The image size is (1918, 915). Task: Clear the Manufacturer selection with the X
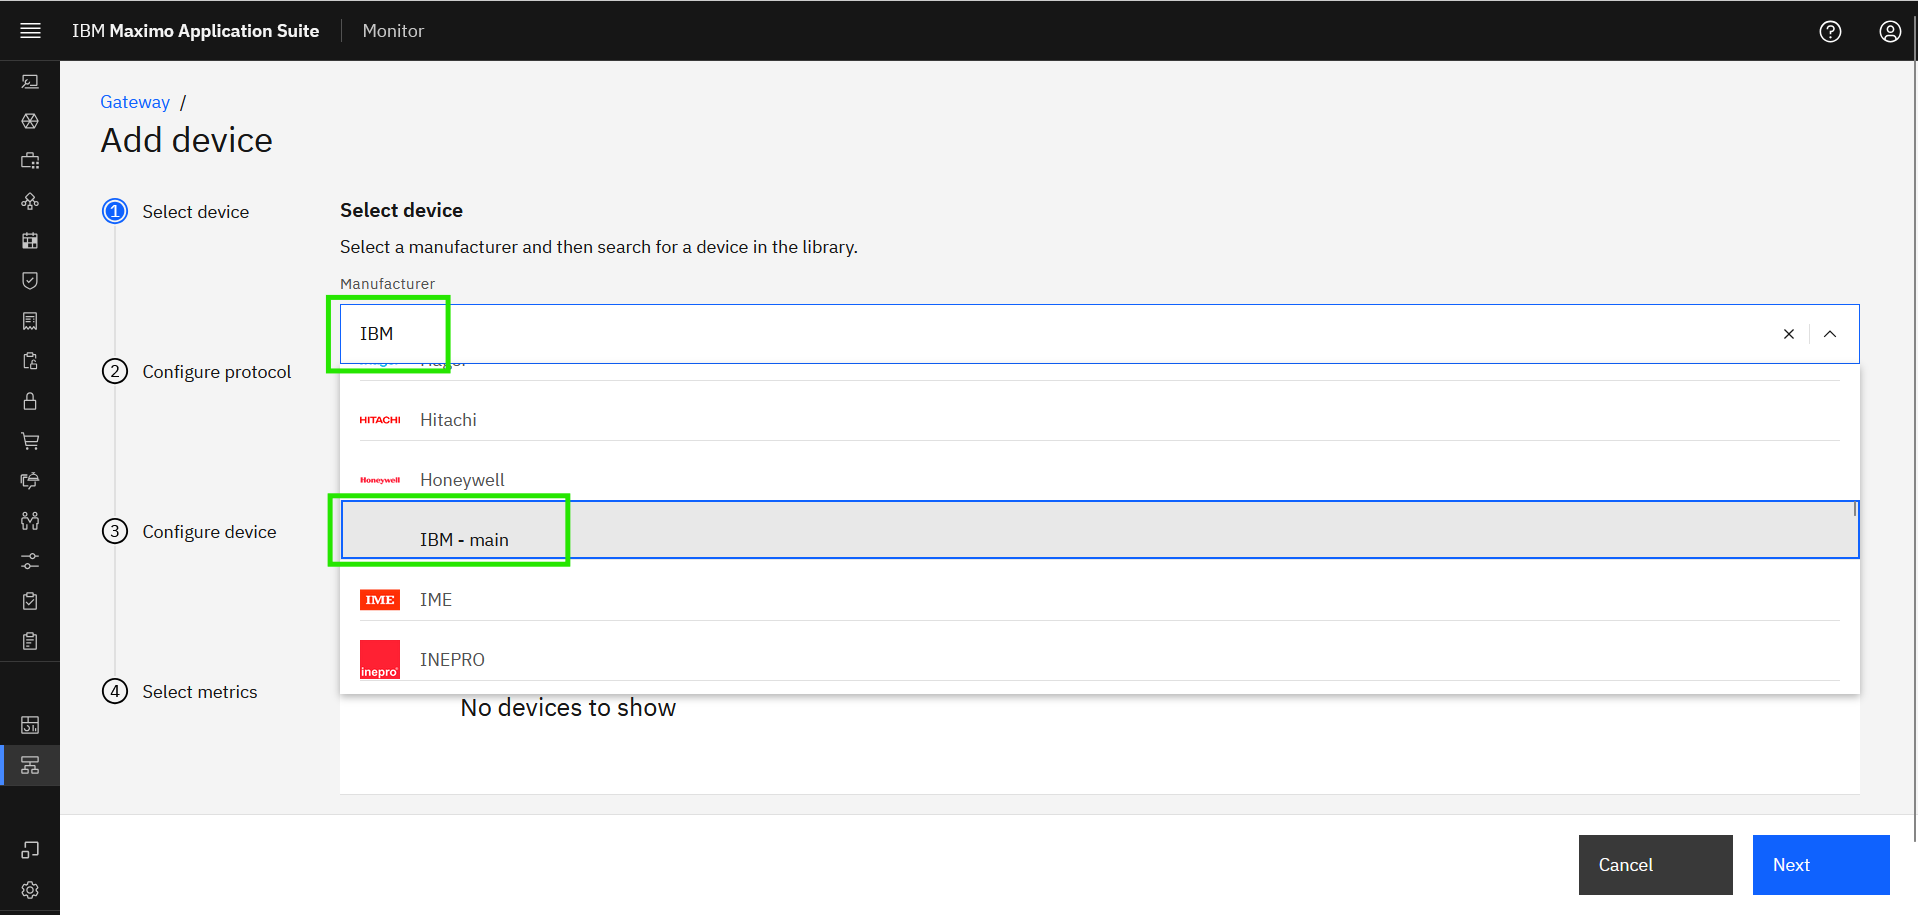pos(1789,334)
